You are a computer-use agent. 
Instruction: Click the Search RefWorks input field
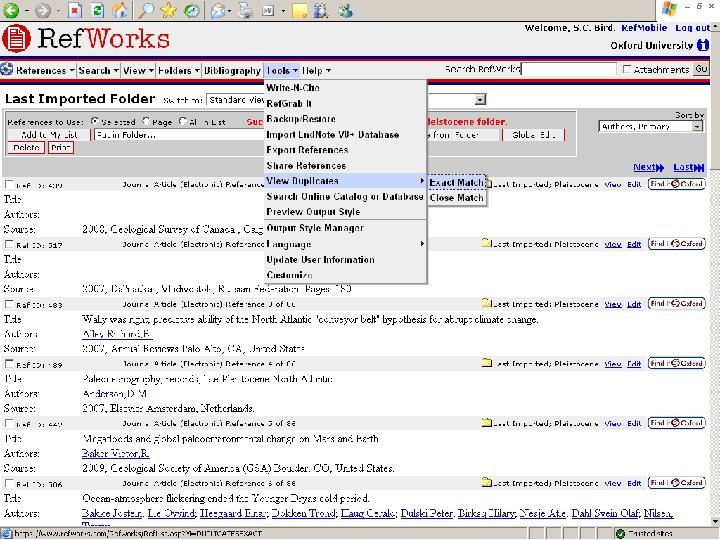[569, 69]
